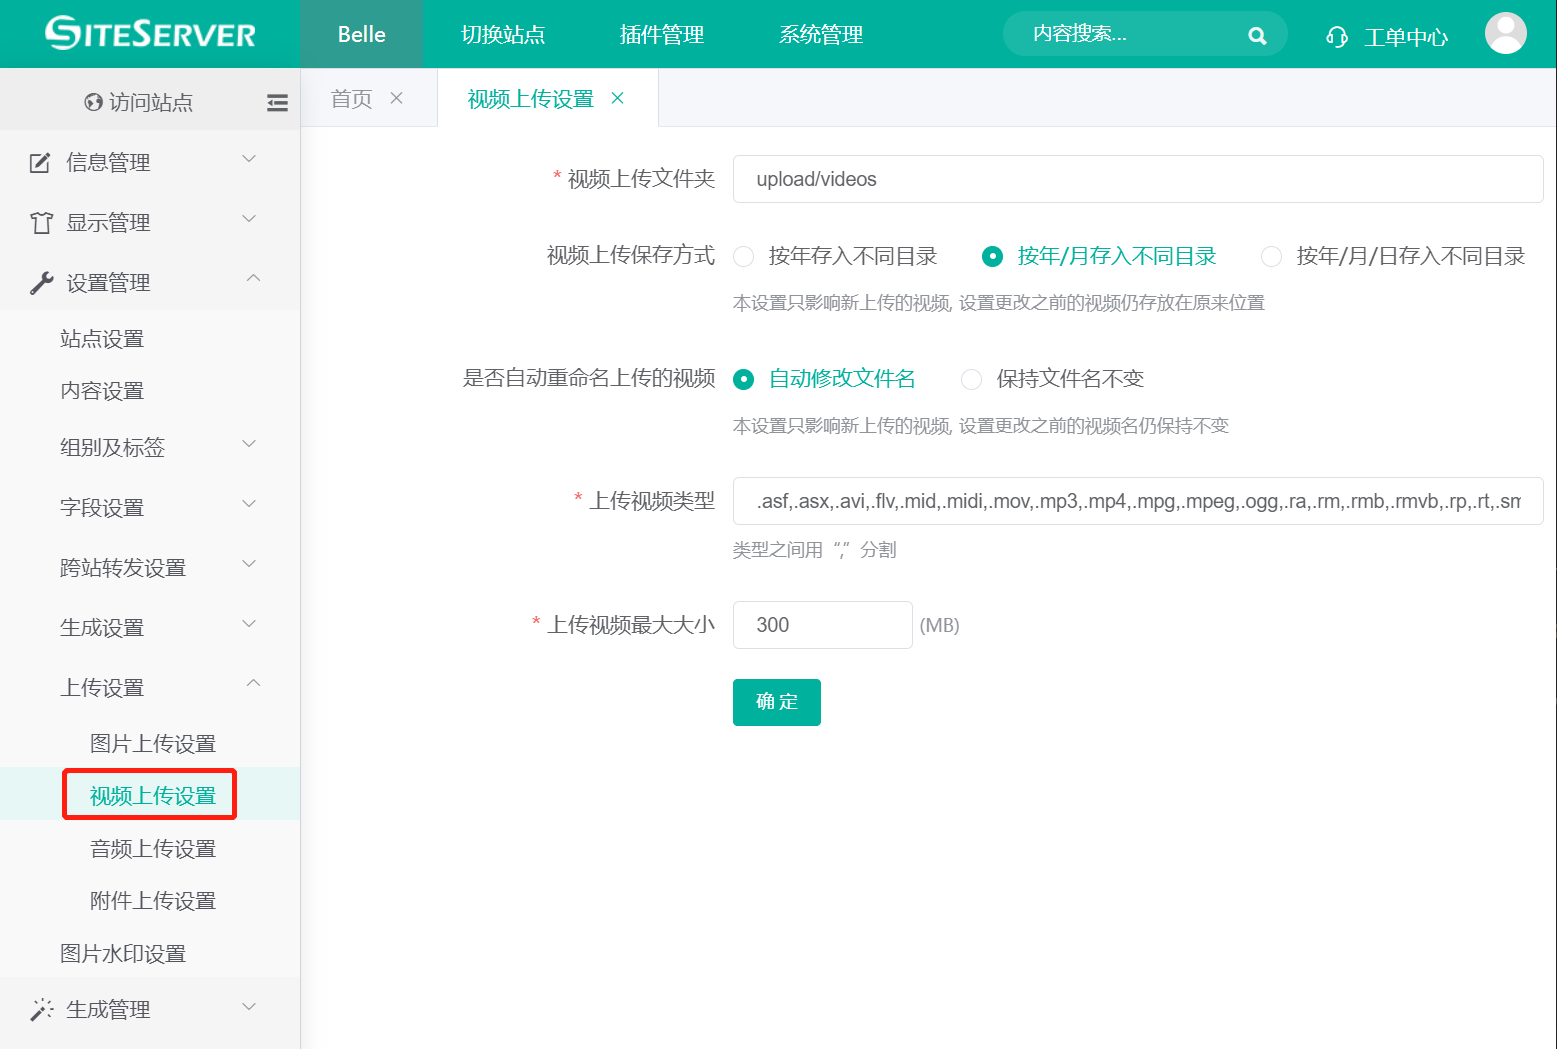Image resolution: width=1557 pixels, height=1049 pixels.
Task: Click the sidebar collapse icon beside 访问站点
Action: coord(277,101)
